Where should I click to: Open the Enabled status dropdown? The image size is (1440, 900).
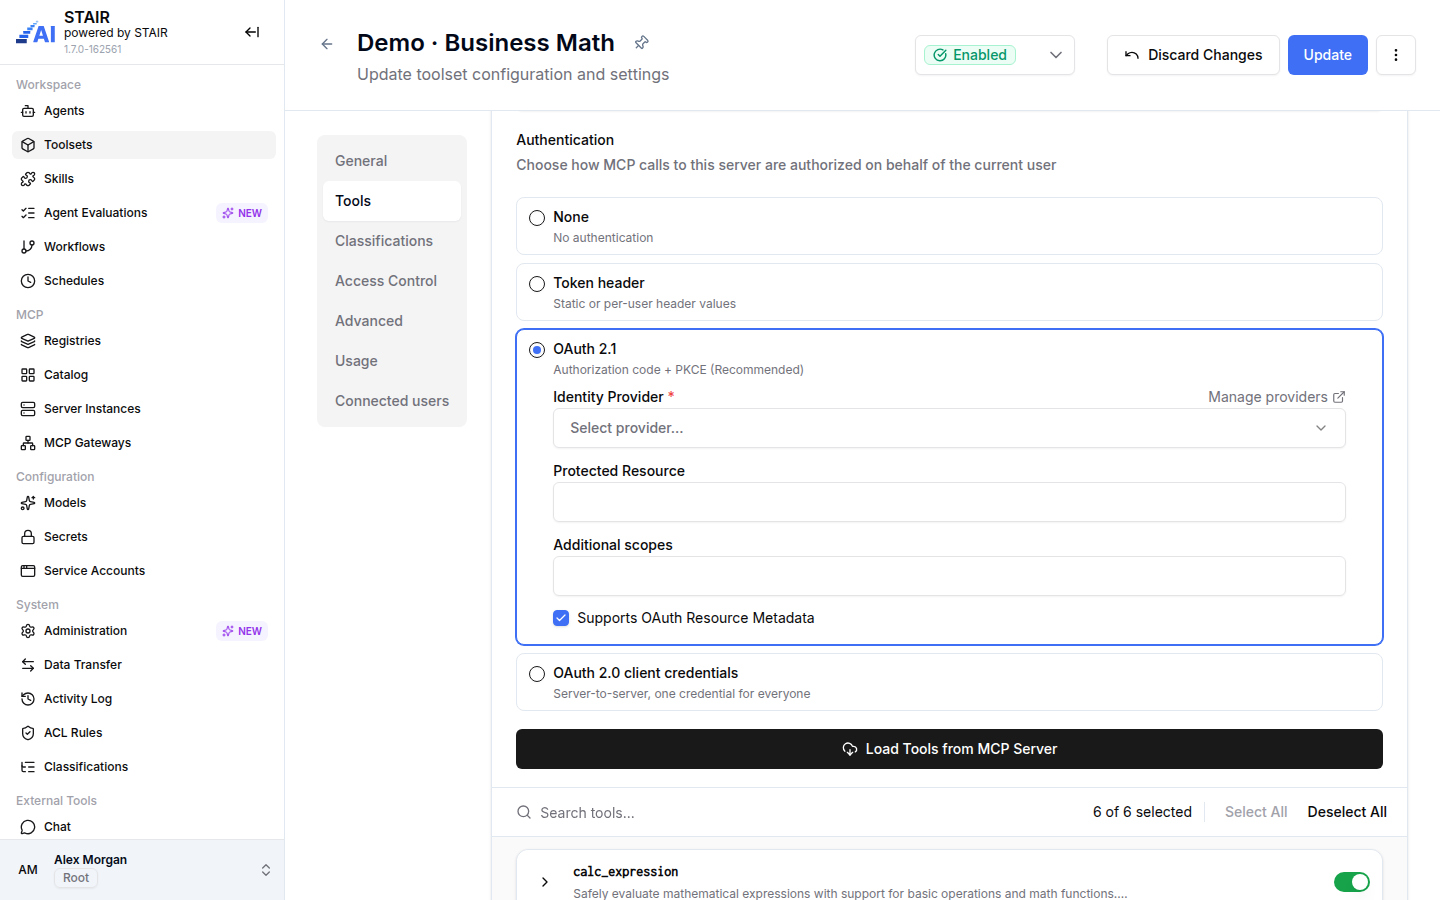tap(995, 55)
